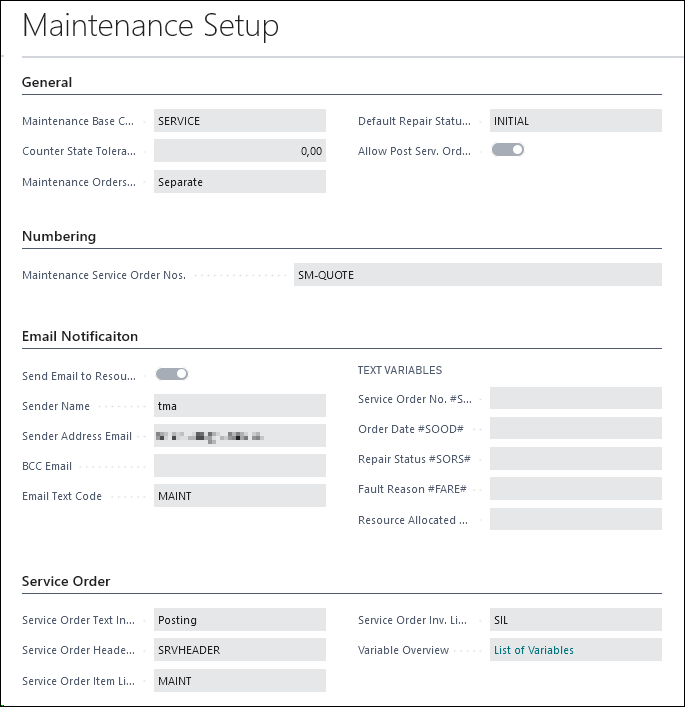Viewport: 685px width, 707px height.
Task: Click the Service Order Inv. Li... field showing SIL
Action: point(575,620)
